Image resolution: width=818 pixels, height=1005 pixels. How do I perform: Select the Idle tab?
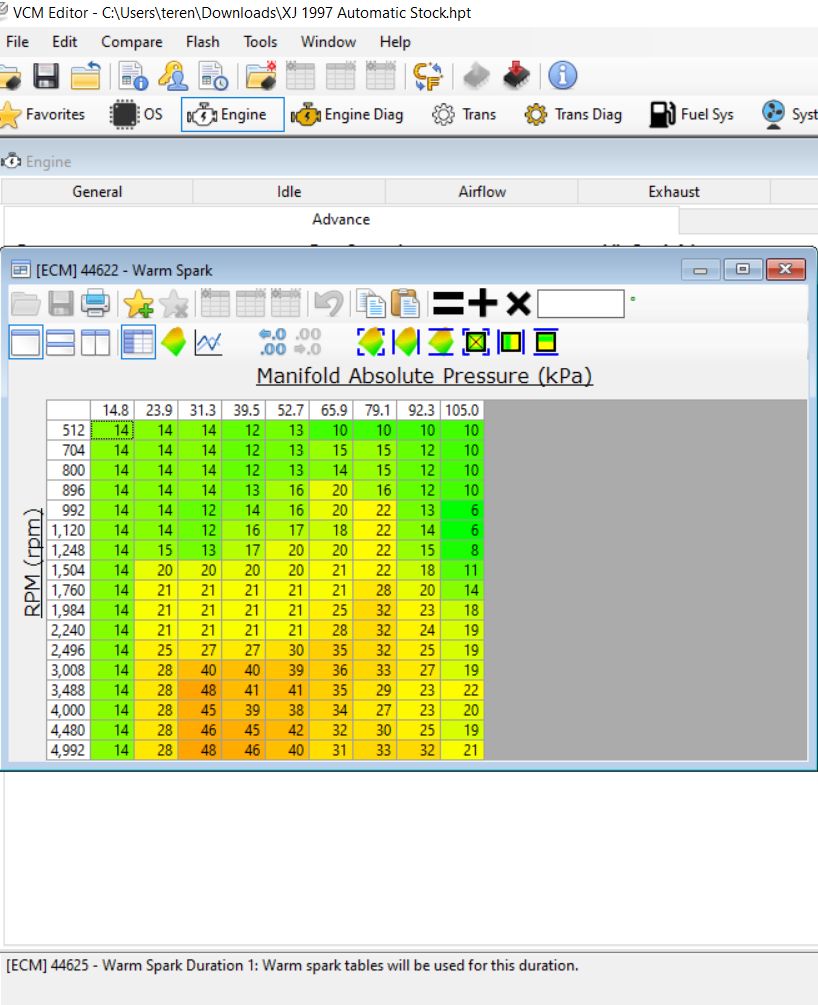pos(288,192)
